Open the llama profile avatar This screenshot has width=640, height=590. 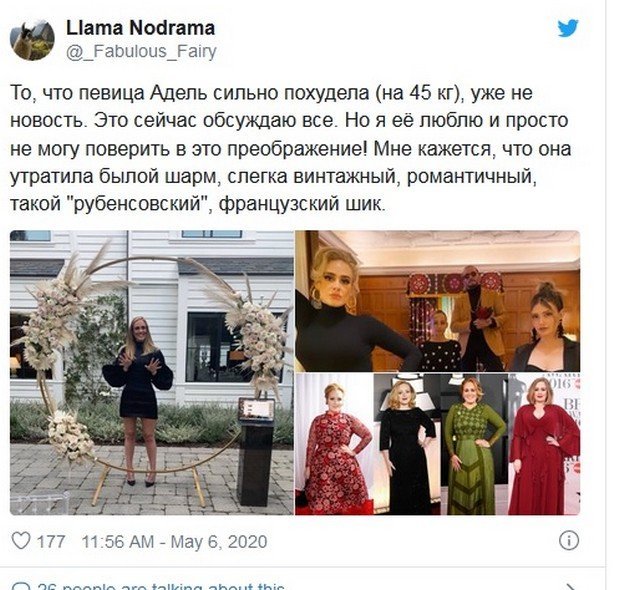tap(32, 40)
